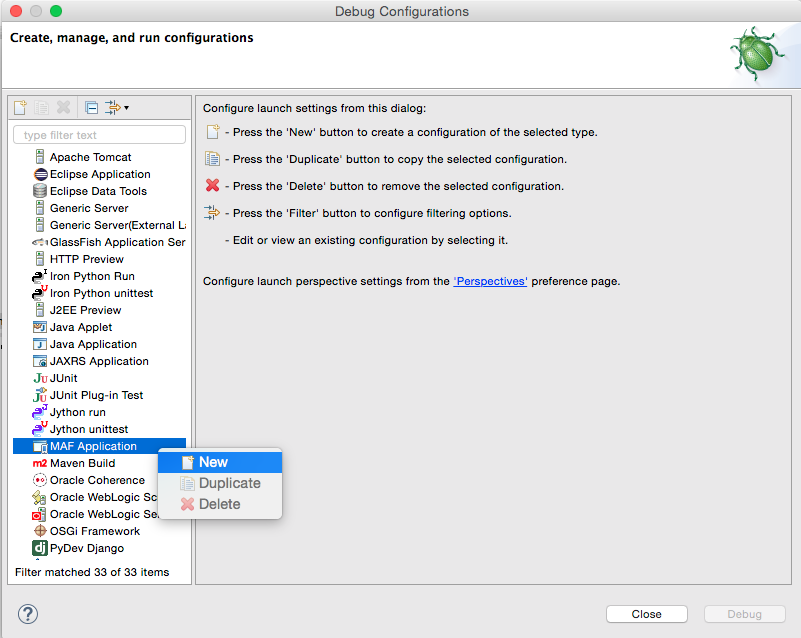Click the Java Application J icon

(39, 344)
